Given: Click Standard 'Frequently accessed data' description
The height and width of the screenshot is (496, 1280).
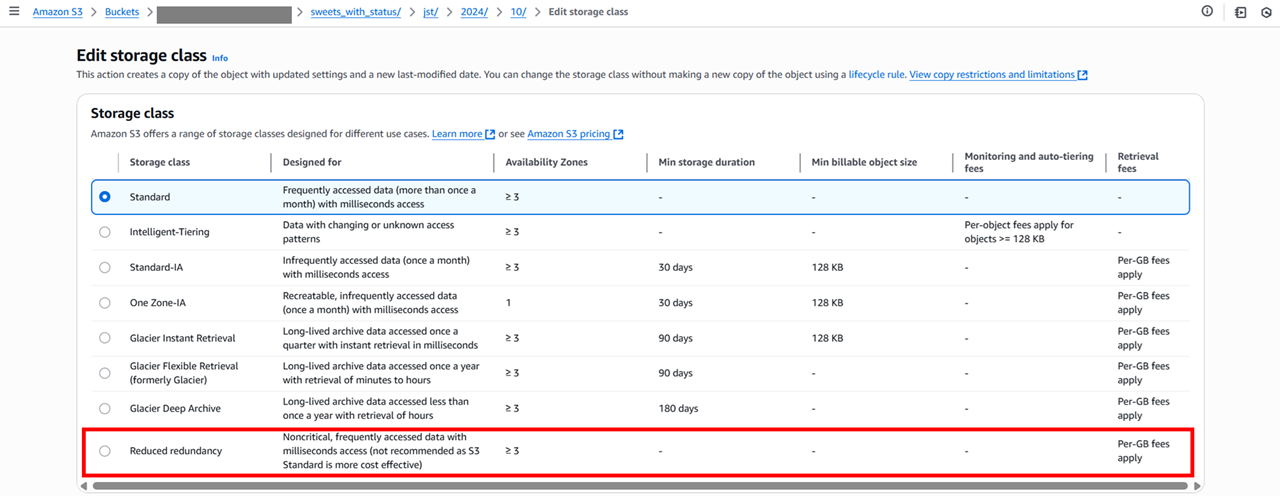Looking at the screenshot, I should point(379,197).
